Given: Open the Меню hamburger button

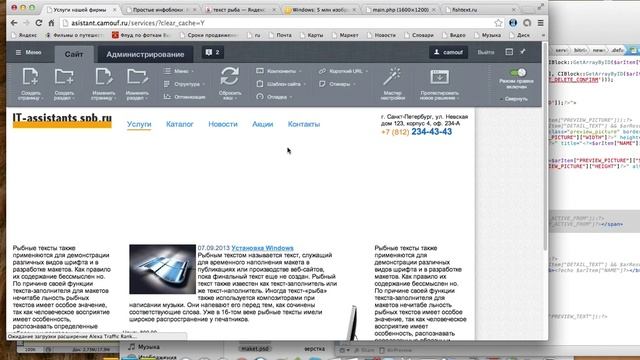Looking at the screenshot, I should (x=29, y=52).
